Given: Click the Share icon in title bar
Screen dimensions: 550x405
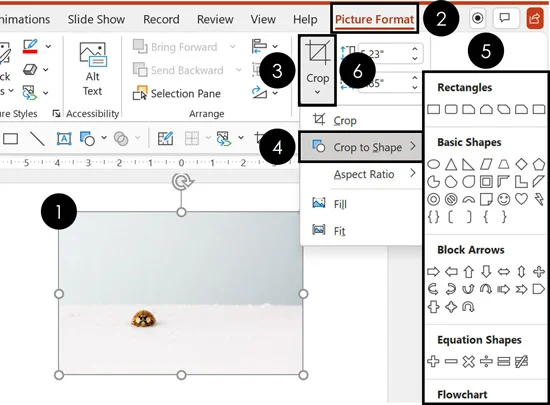Looking at the screenshot, I should (x=535, y=18).
